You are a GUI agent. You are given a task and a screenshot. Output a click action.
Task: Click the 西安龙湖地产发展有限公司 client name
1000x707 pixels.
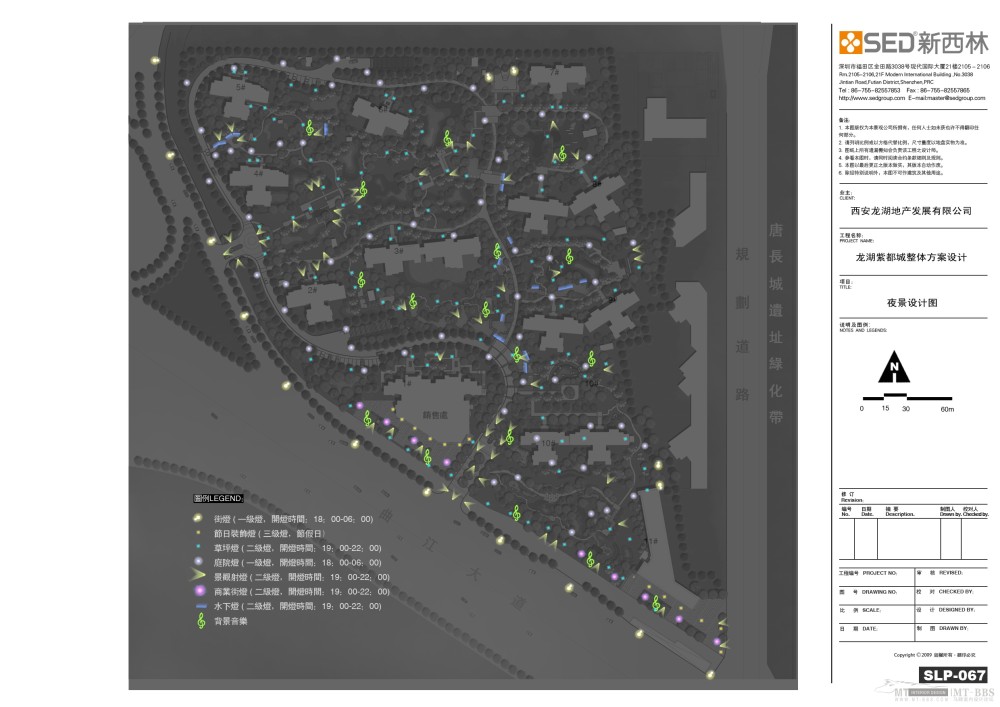904,211
